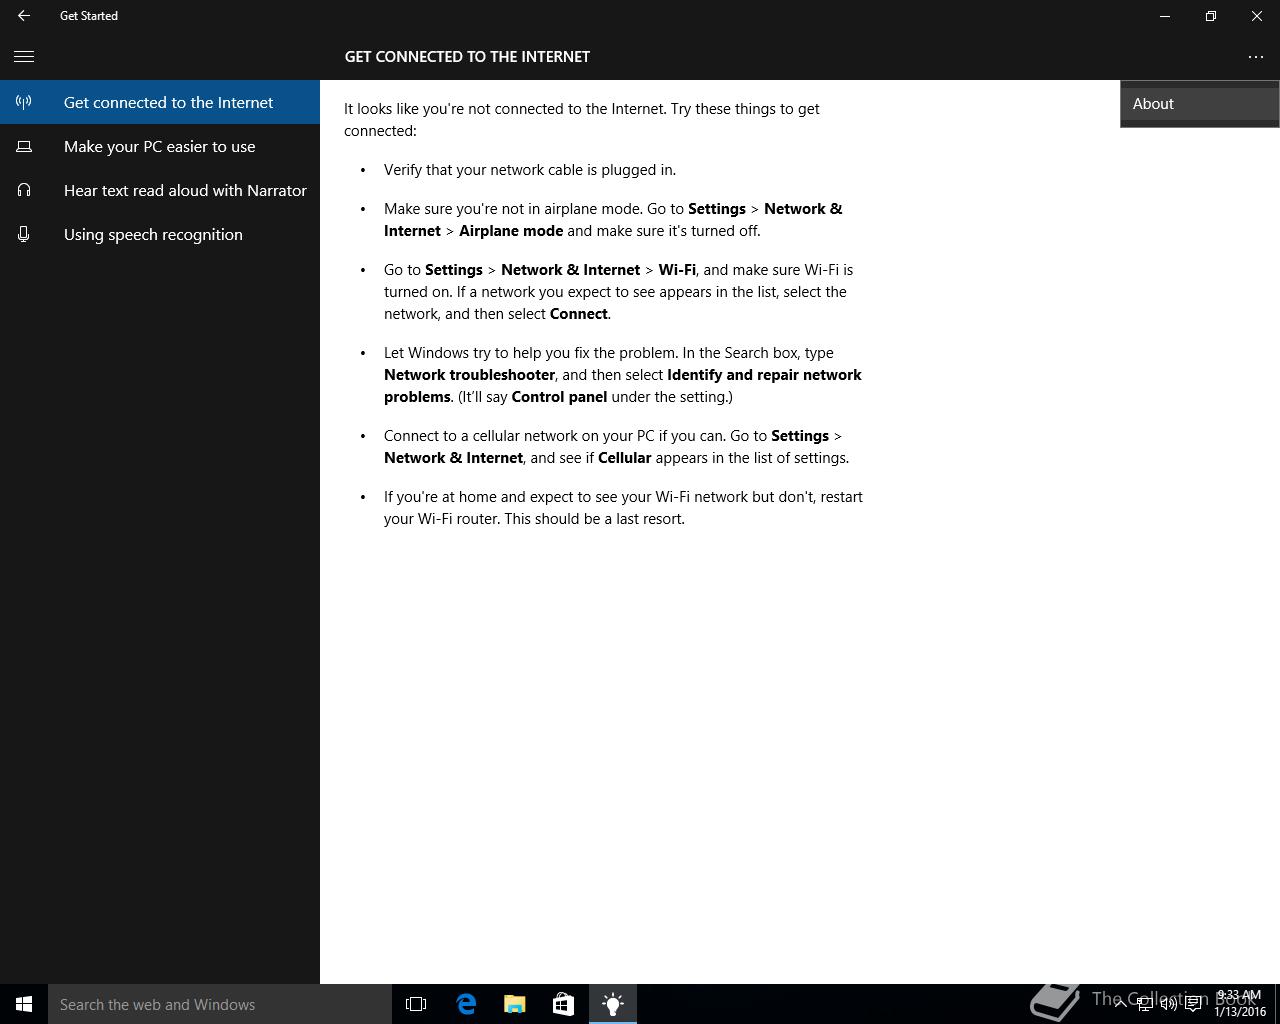Open the three-dots more options button

pos(1256,57)
